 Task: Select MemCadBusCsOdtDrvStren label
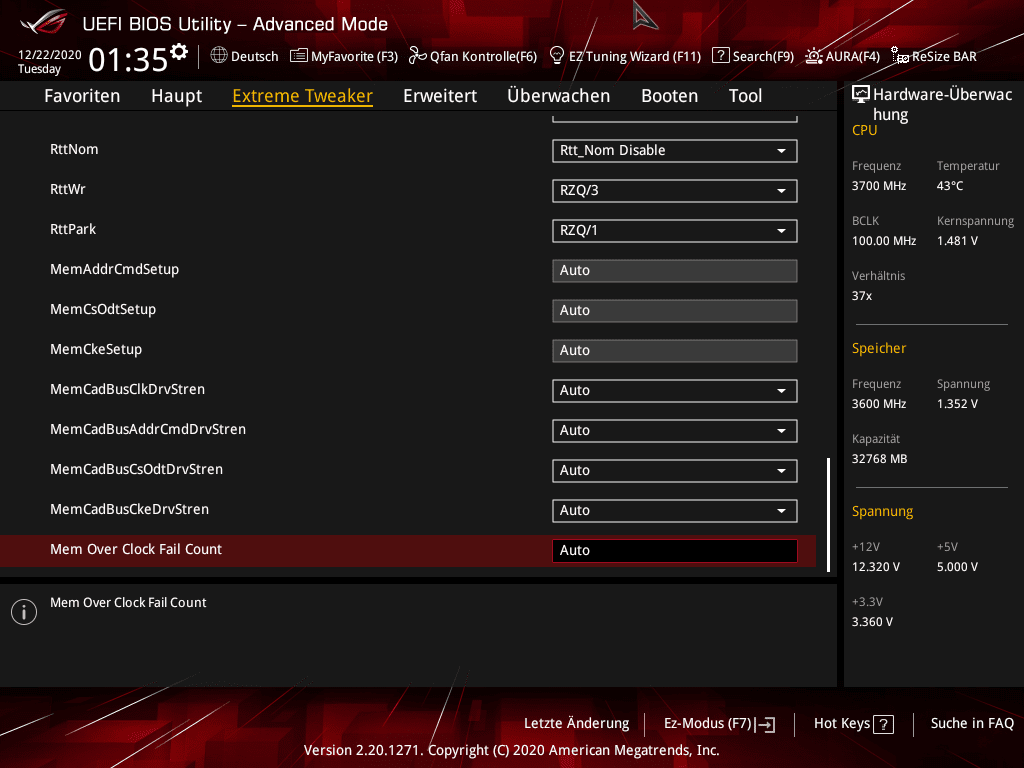point(136,469)
